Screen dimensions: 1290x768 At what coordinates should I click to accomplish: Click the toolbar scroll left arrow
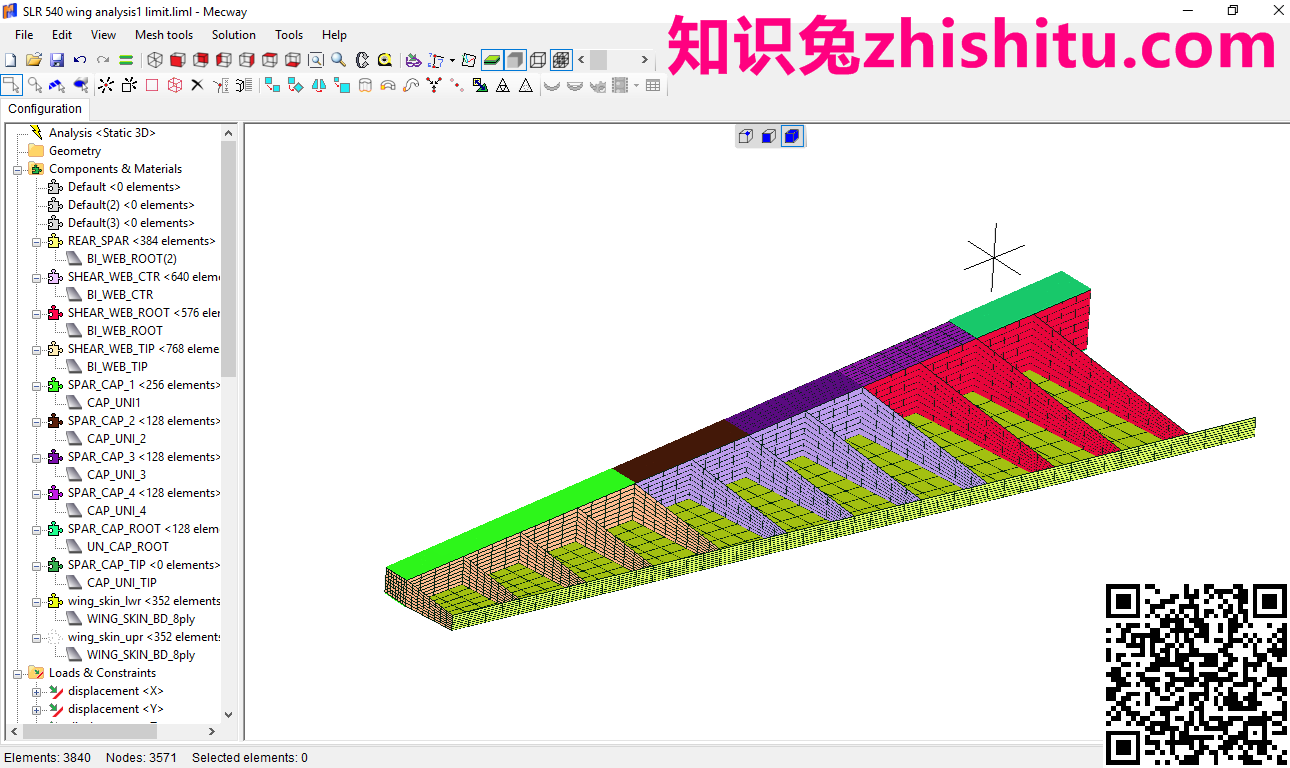click(581, 60)
